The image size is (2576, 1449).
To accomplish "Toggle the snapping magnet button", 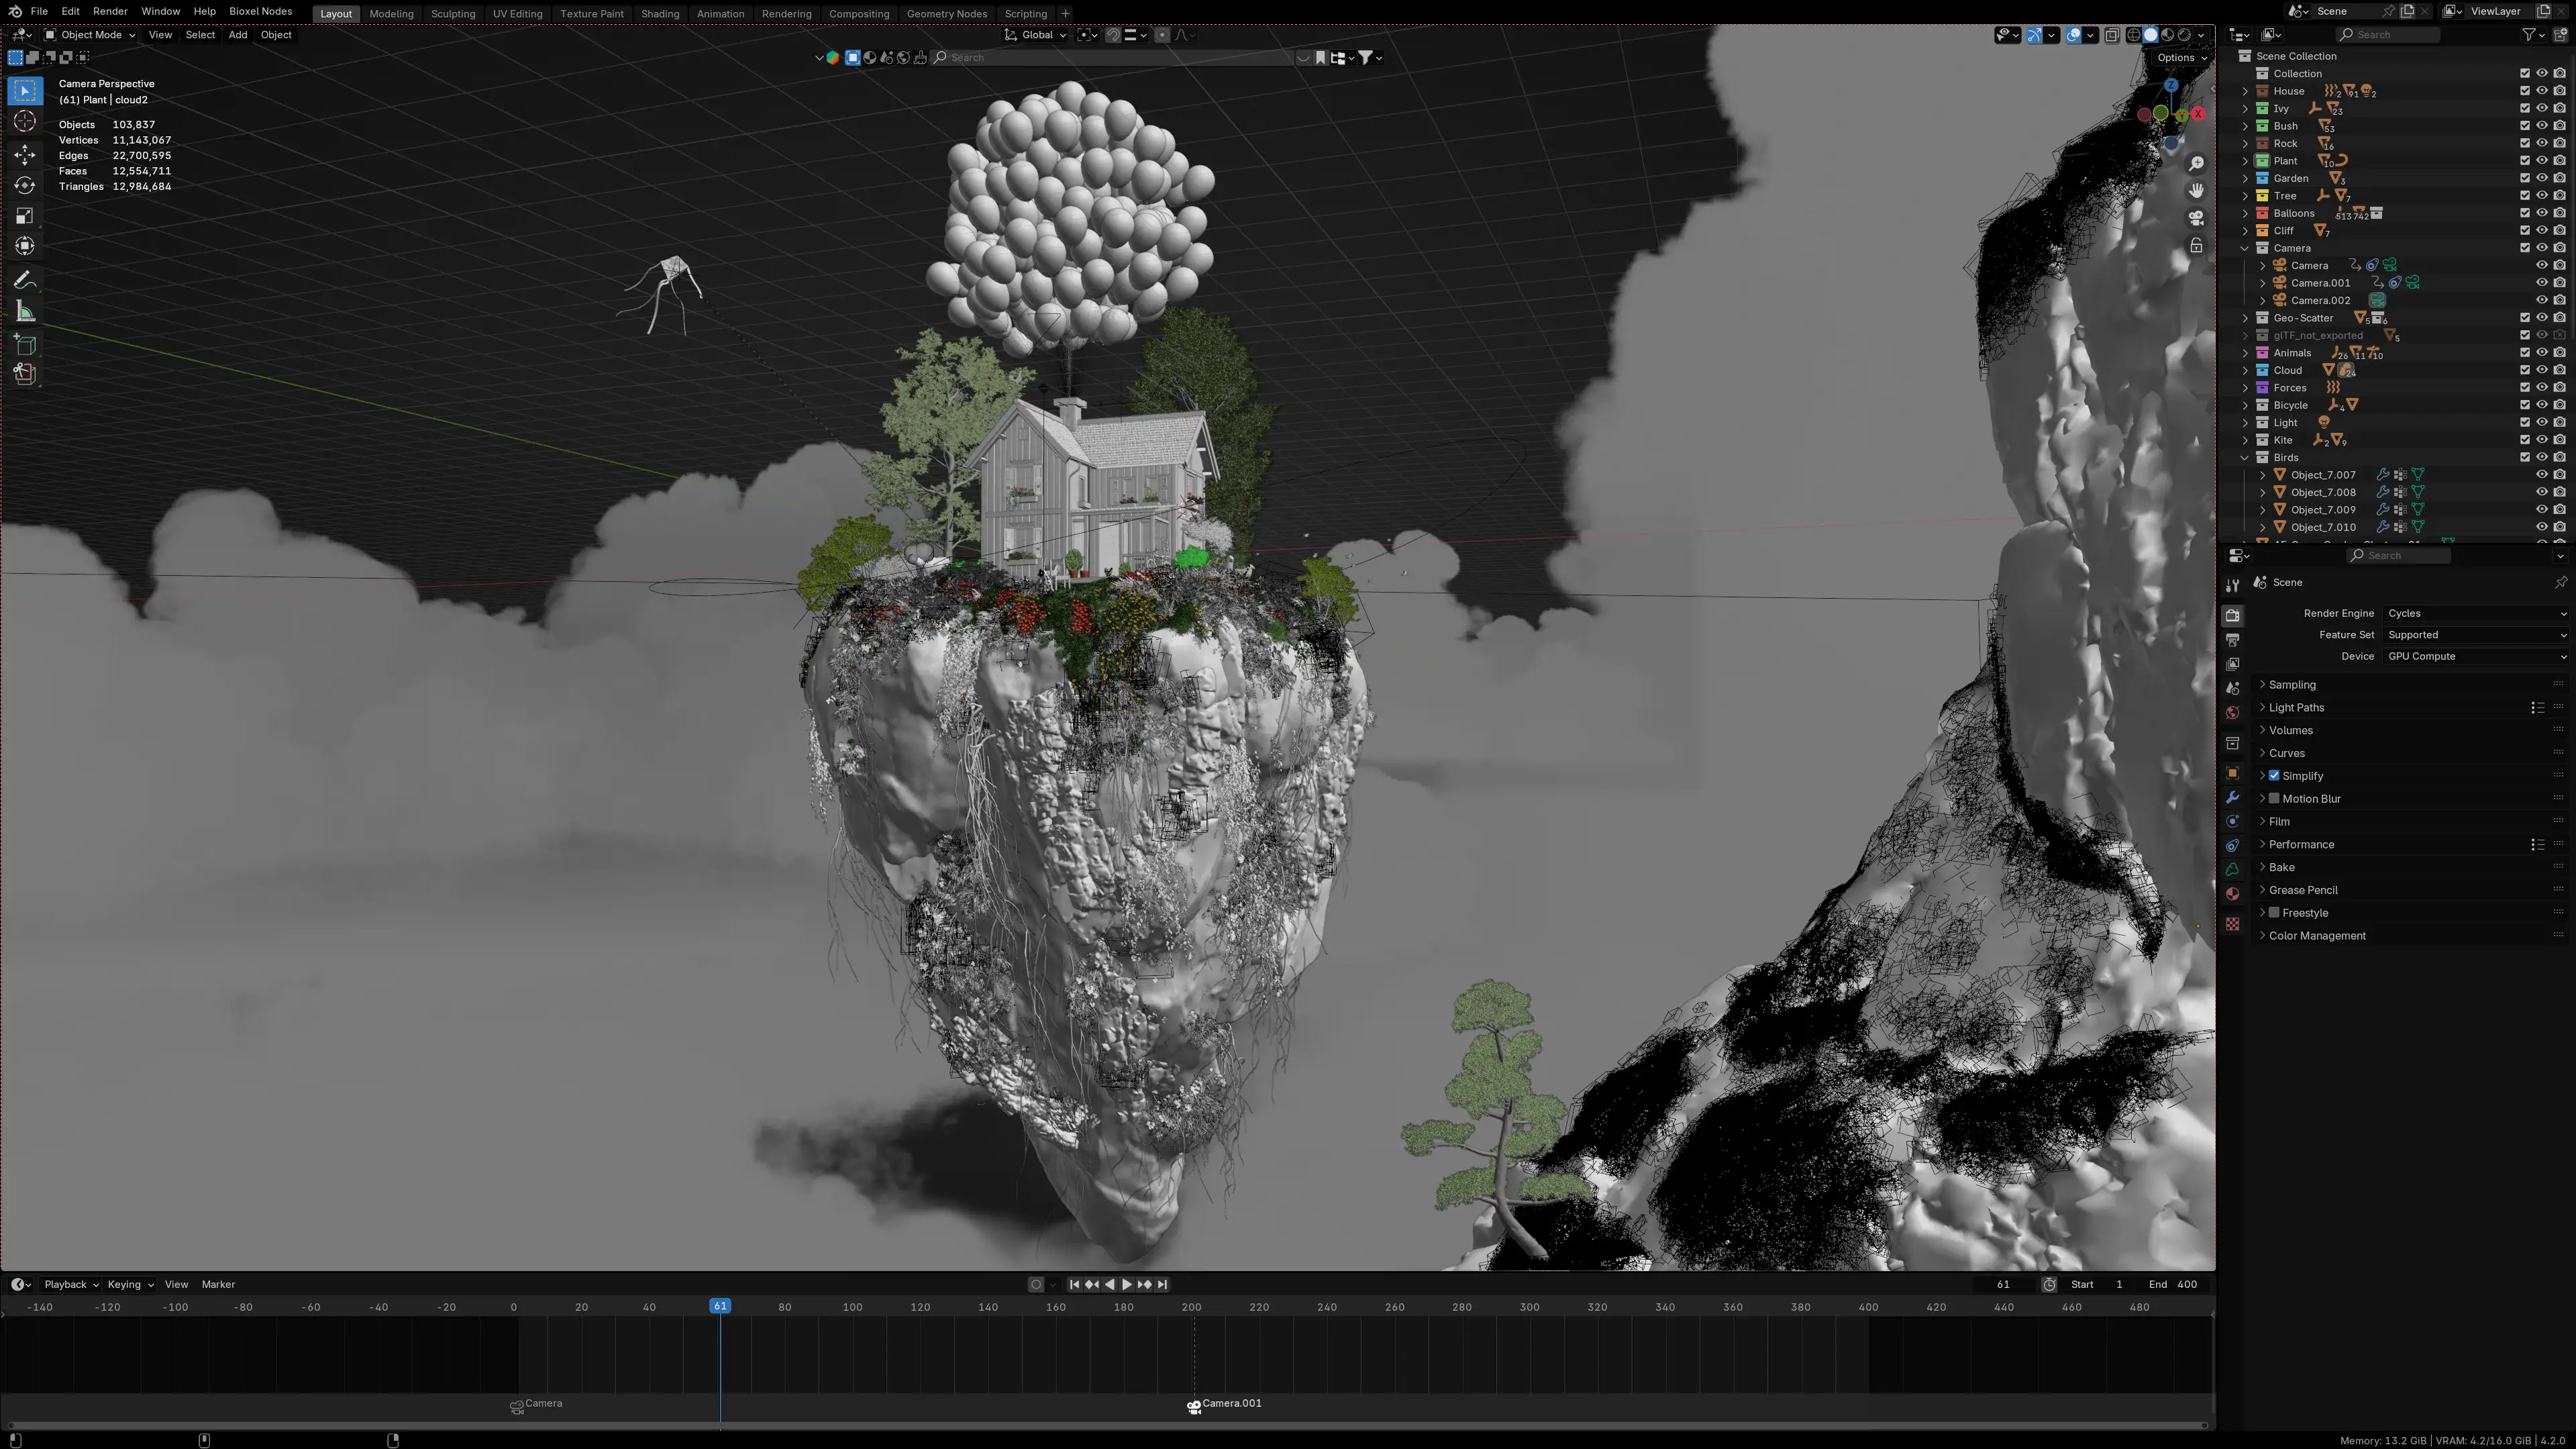I will (x=1113, y=35).
